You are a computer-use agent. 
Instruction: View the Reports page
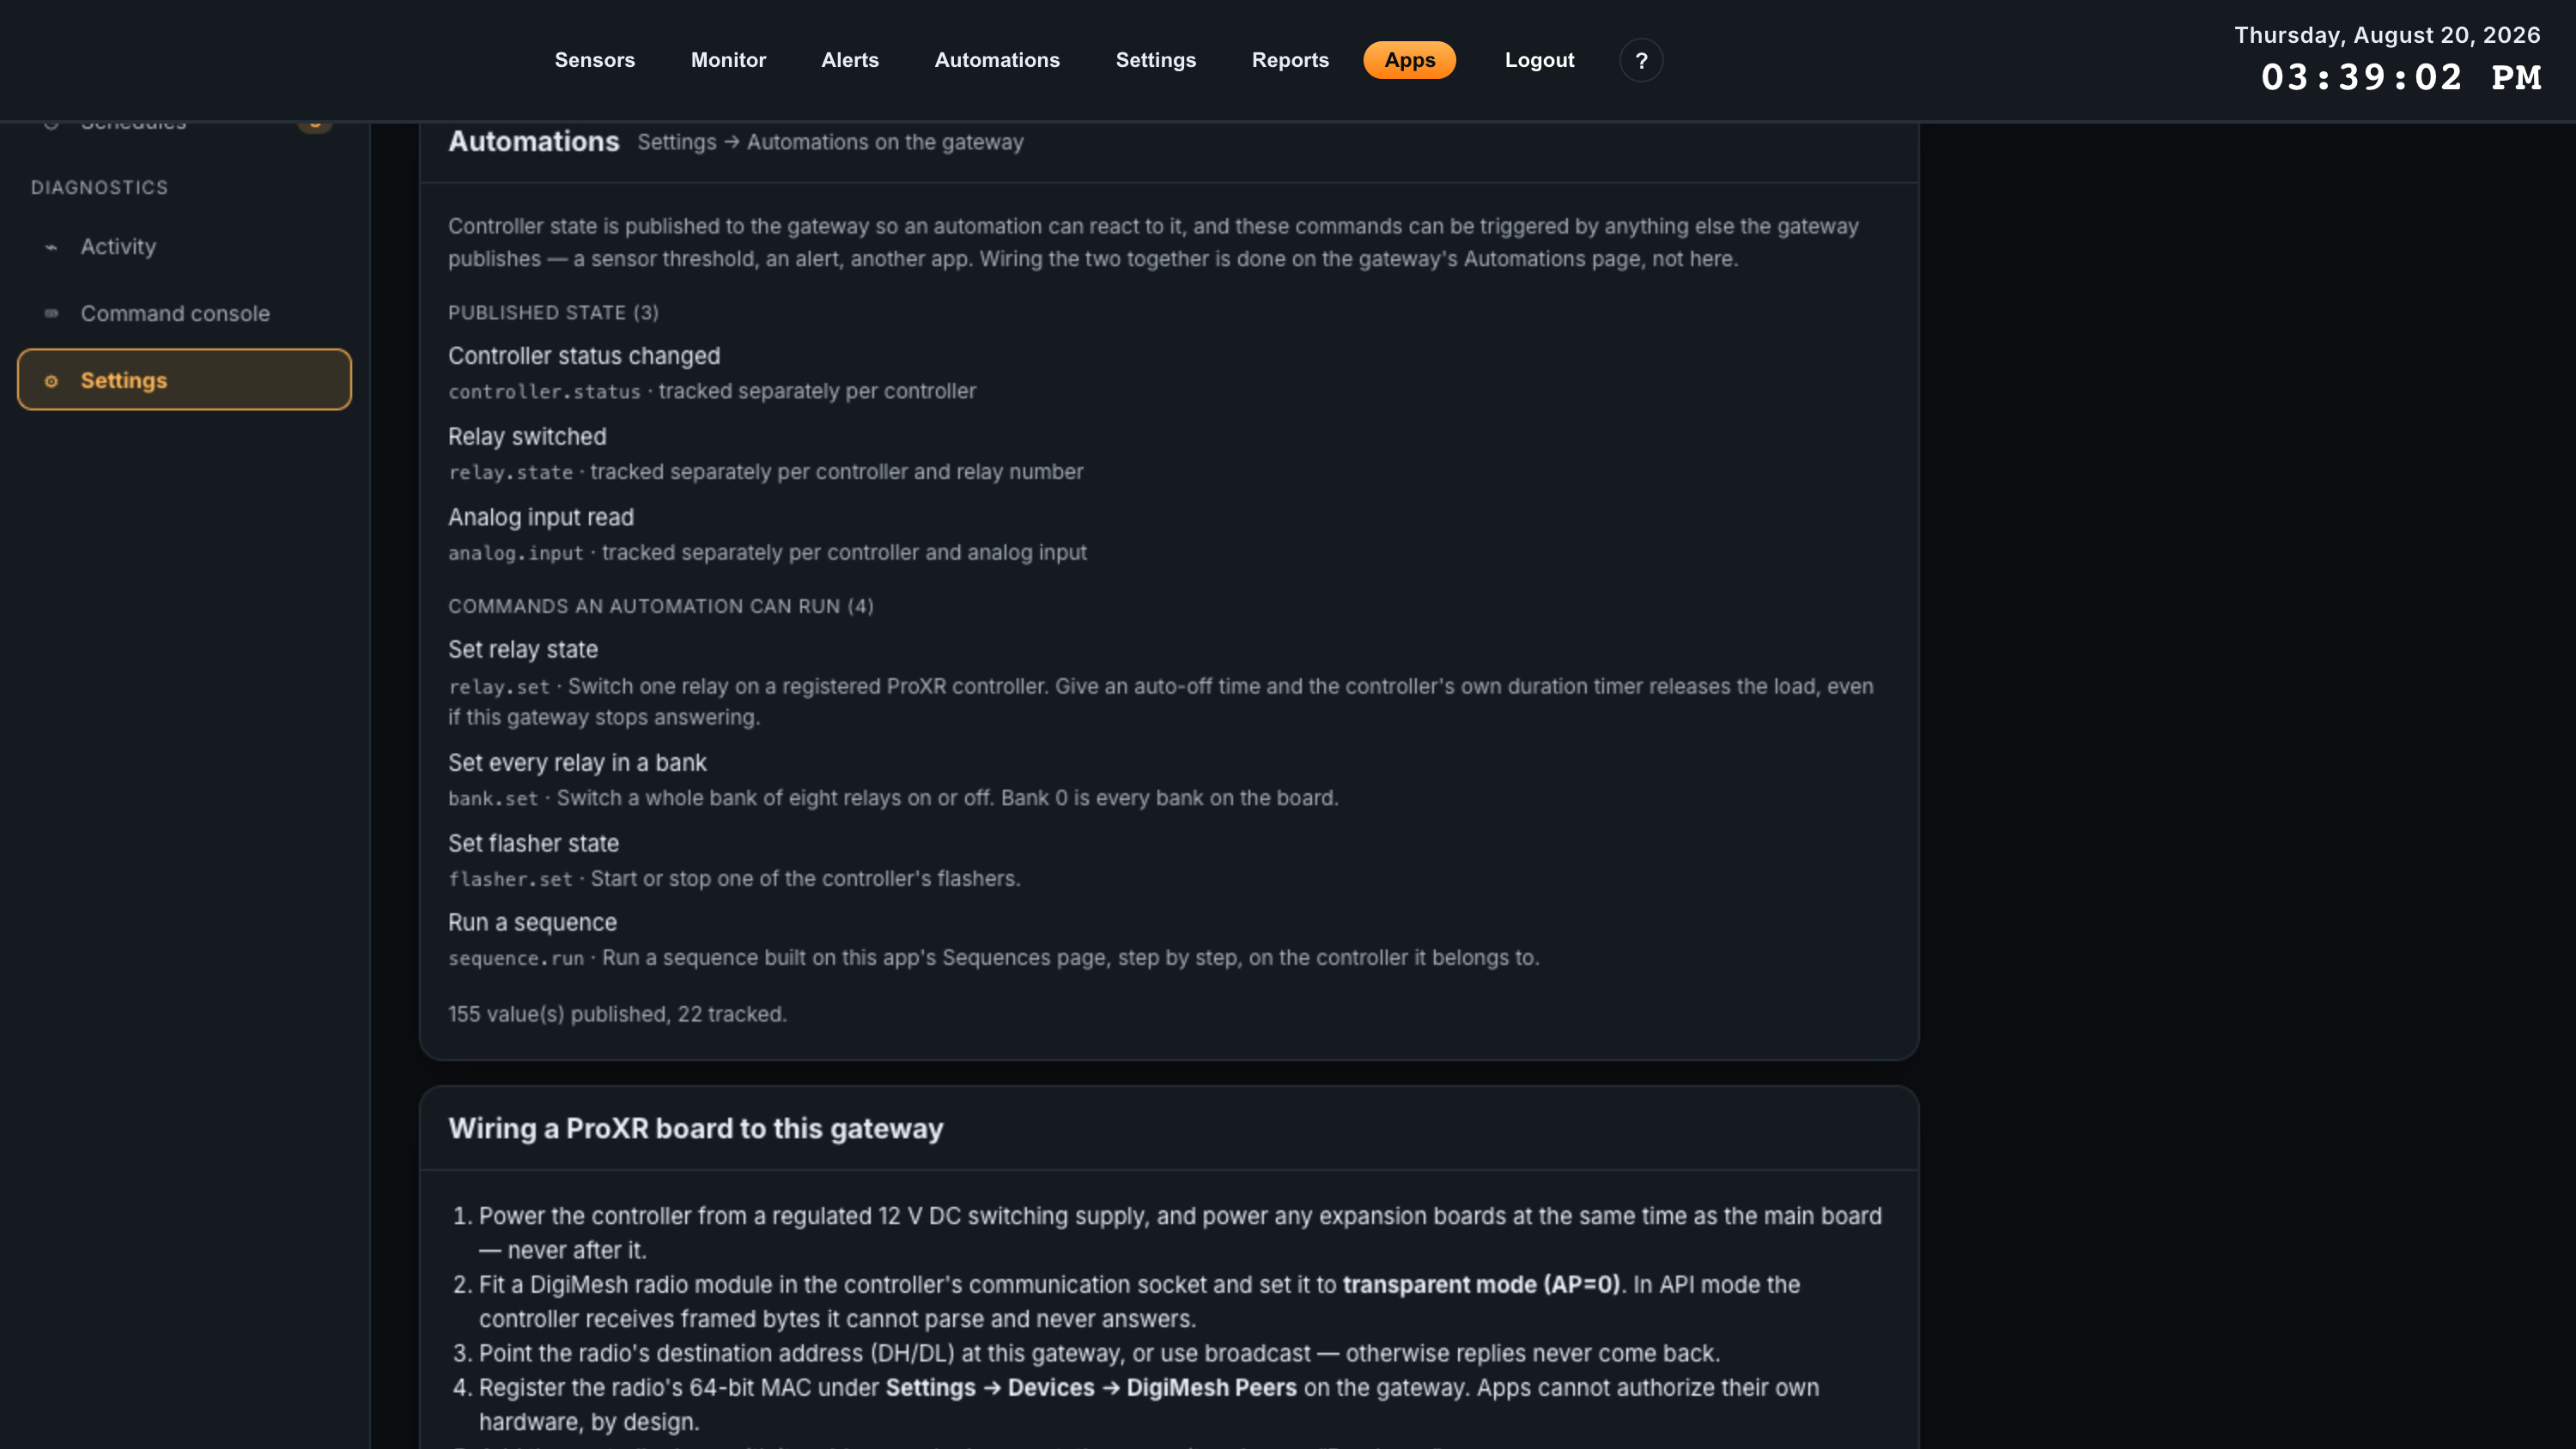[1290, 60]
